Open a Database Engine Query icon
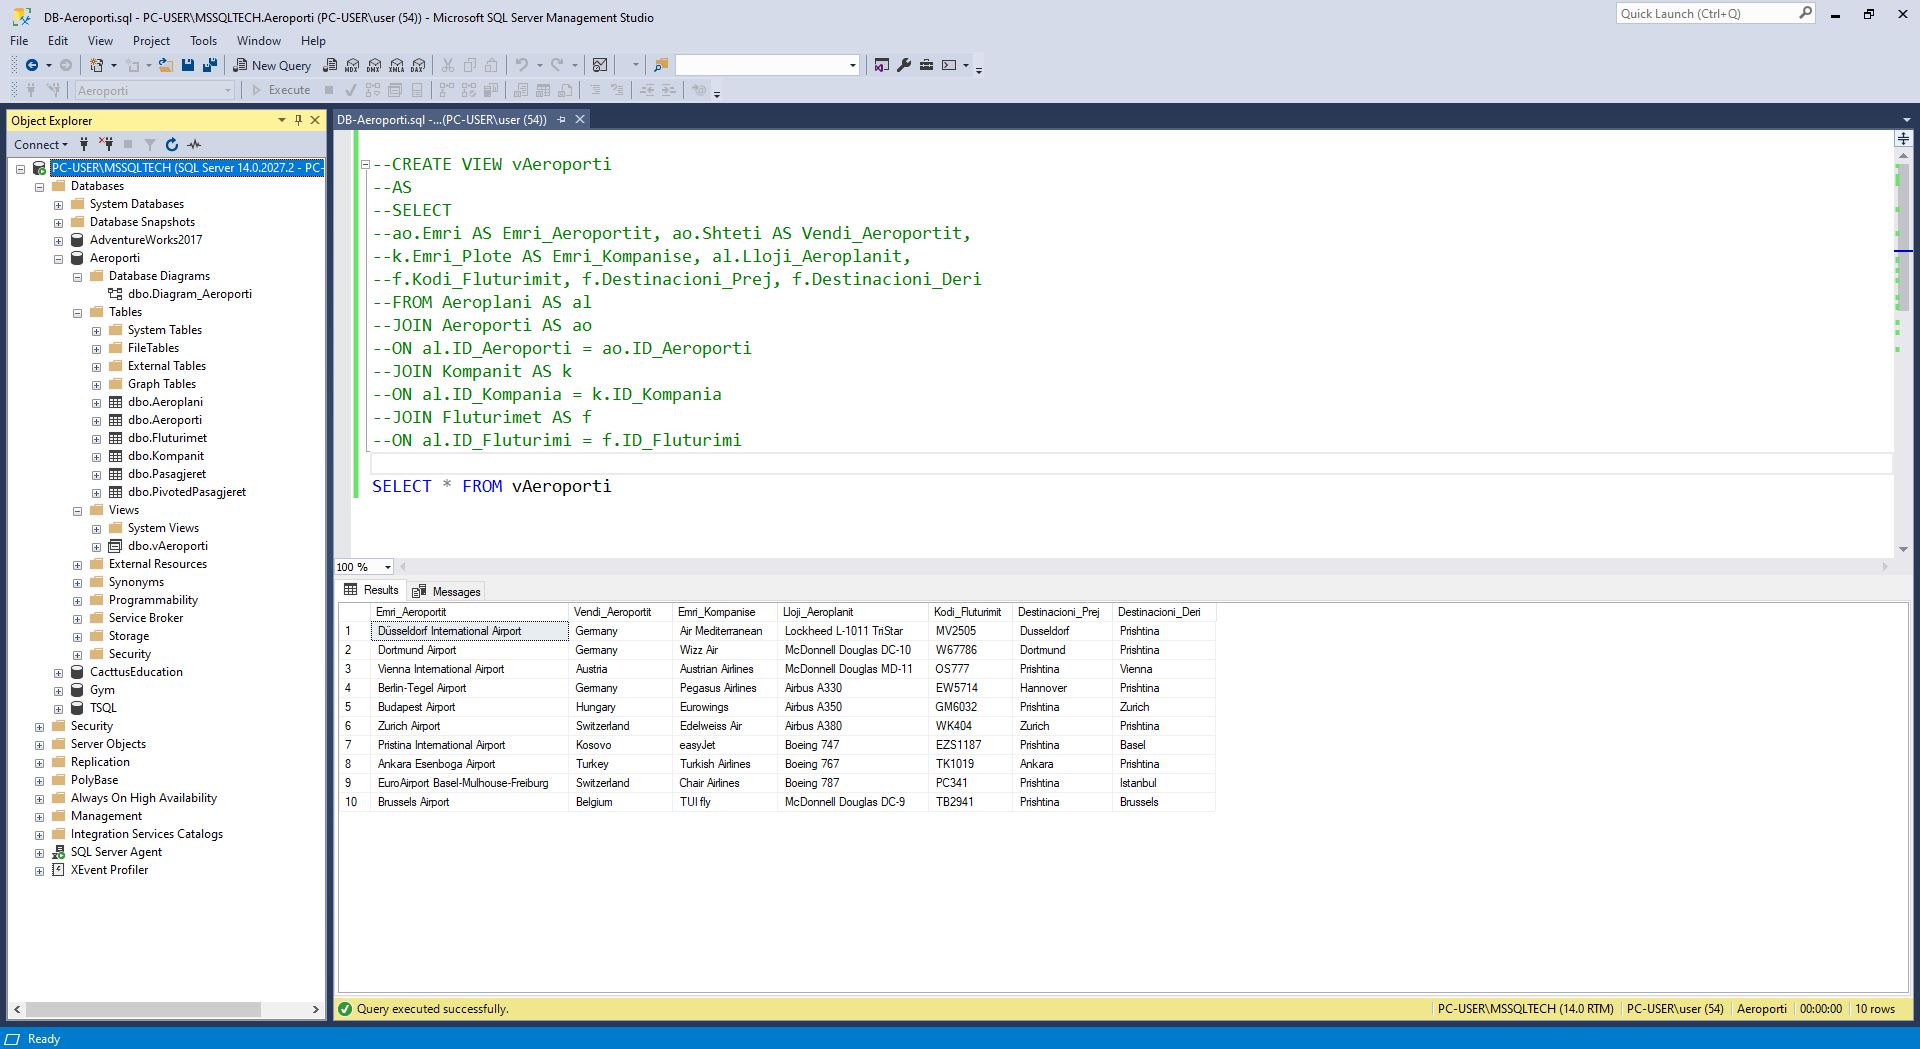Image resolution: width=1920 pixels, height=1049 pixels. click(330, 65)
